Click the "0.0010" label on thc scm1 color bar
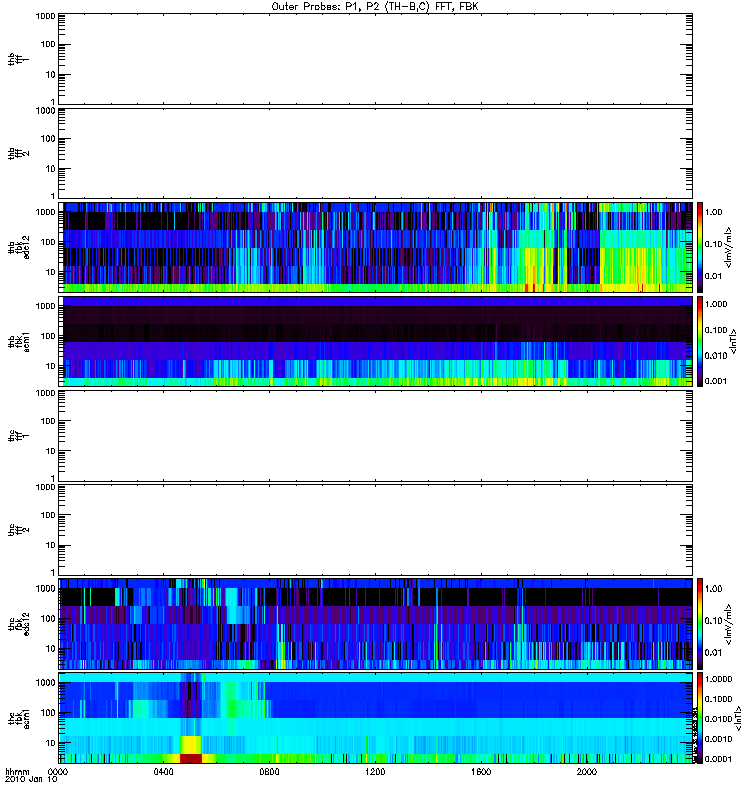This screenshot has height=800, width=750. [718, 739]
